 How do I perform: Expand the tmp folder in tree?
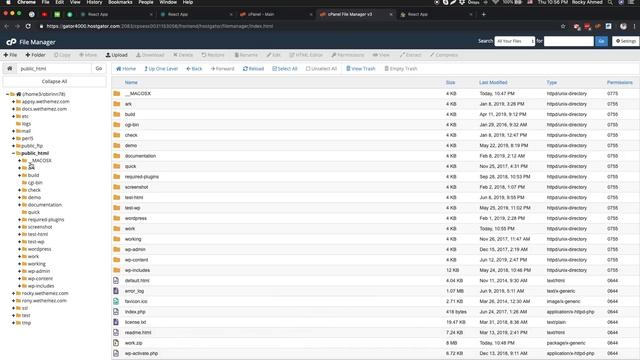(x=13, y=322)
